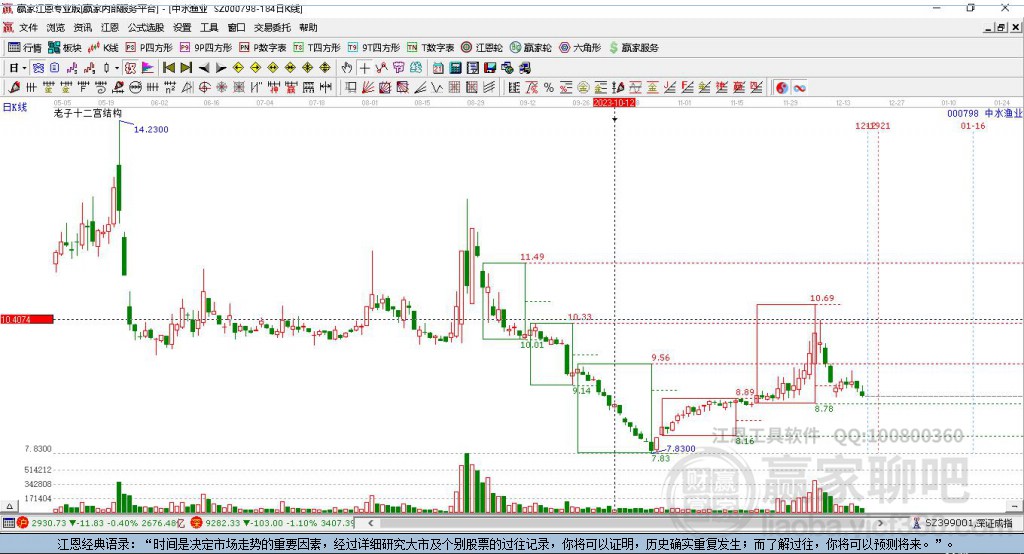Screen dimensions: 1024x554
Task: Open the 行情 quotes view
Action: tap(25, 48)
